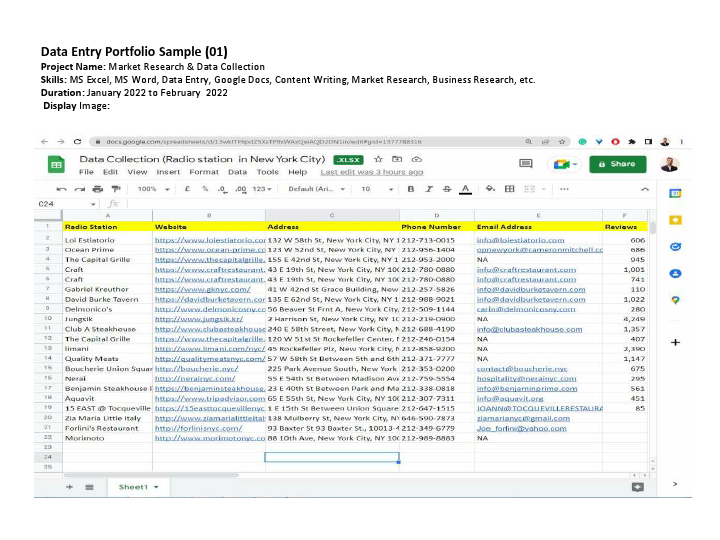Click the www.jungsik.kr website link
This screenshot has width=720, height=540.
coord(199,319)
